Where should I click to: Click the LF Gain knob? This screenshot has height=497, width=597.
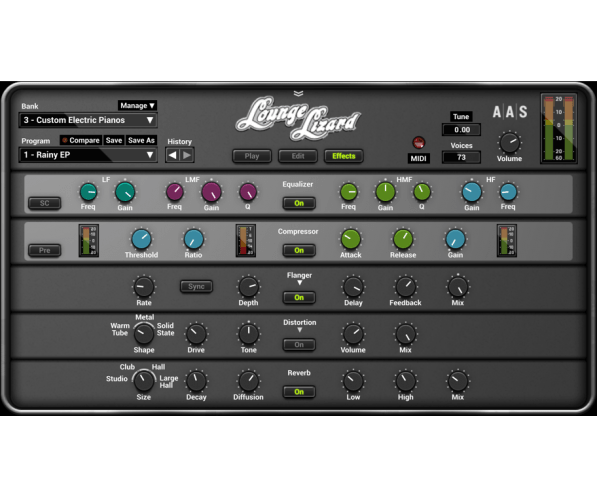tap(125, 192)
